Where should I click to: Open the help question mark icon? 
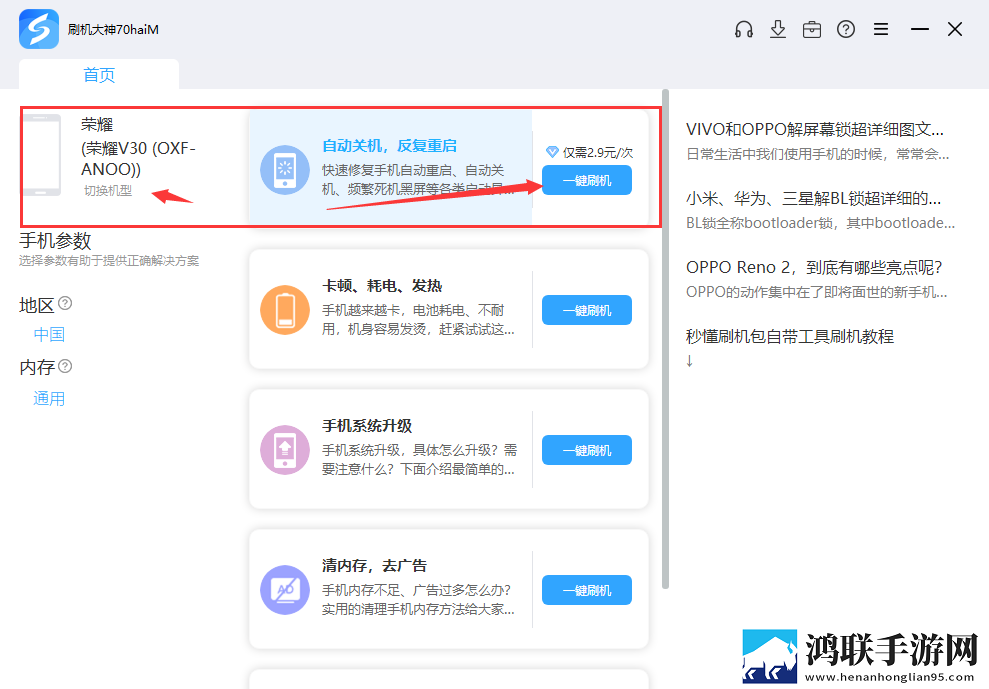coord(846,29)
